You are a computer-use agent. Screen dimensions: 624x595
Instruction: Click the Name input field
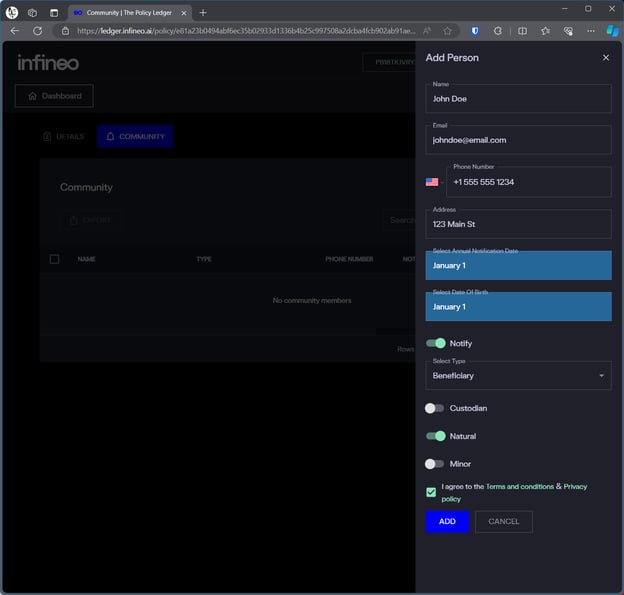click(x=518, y=99)
